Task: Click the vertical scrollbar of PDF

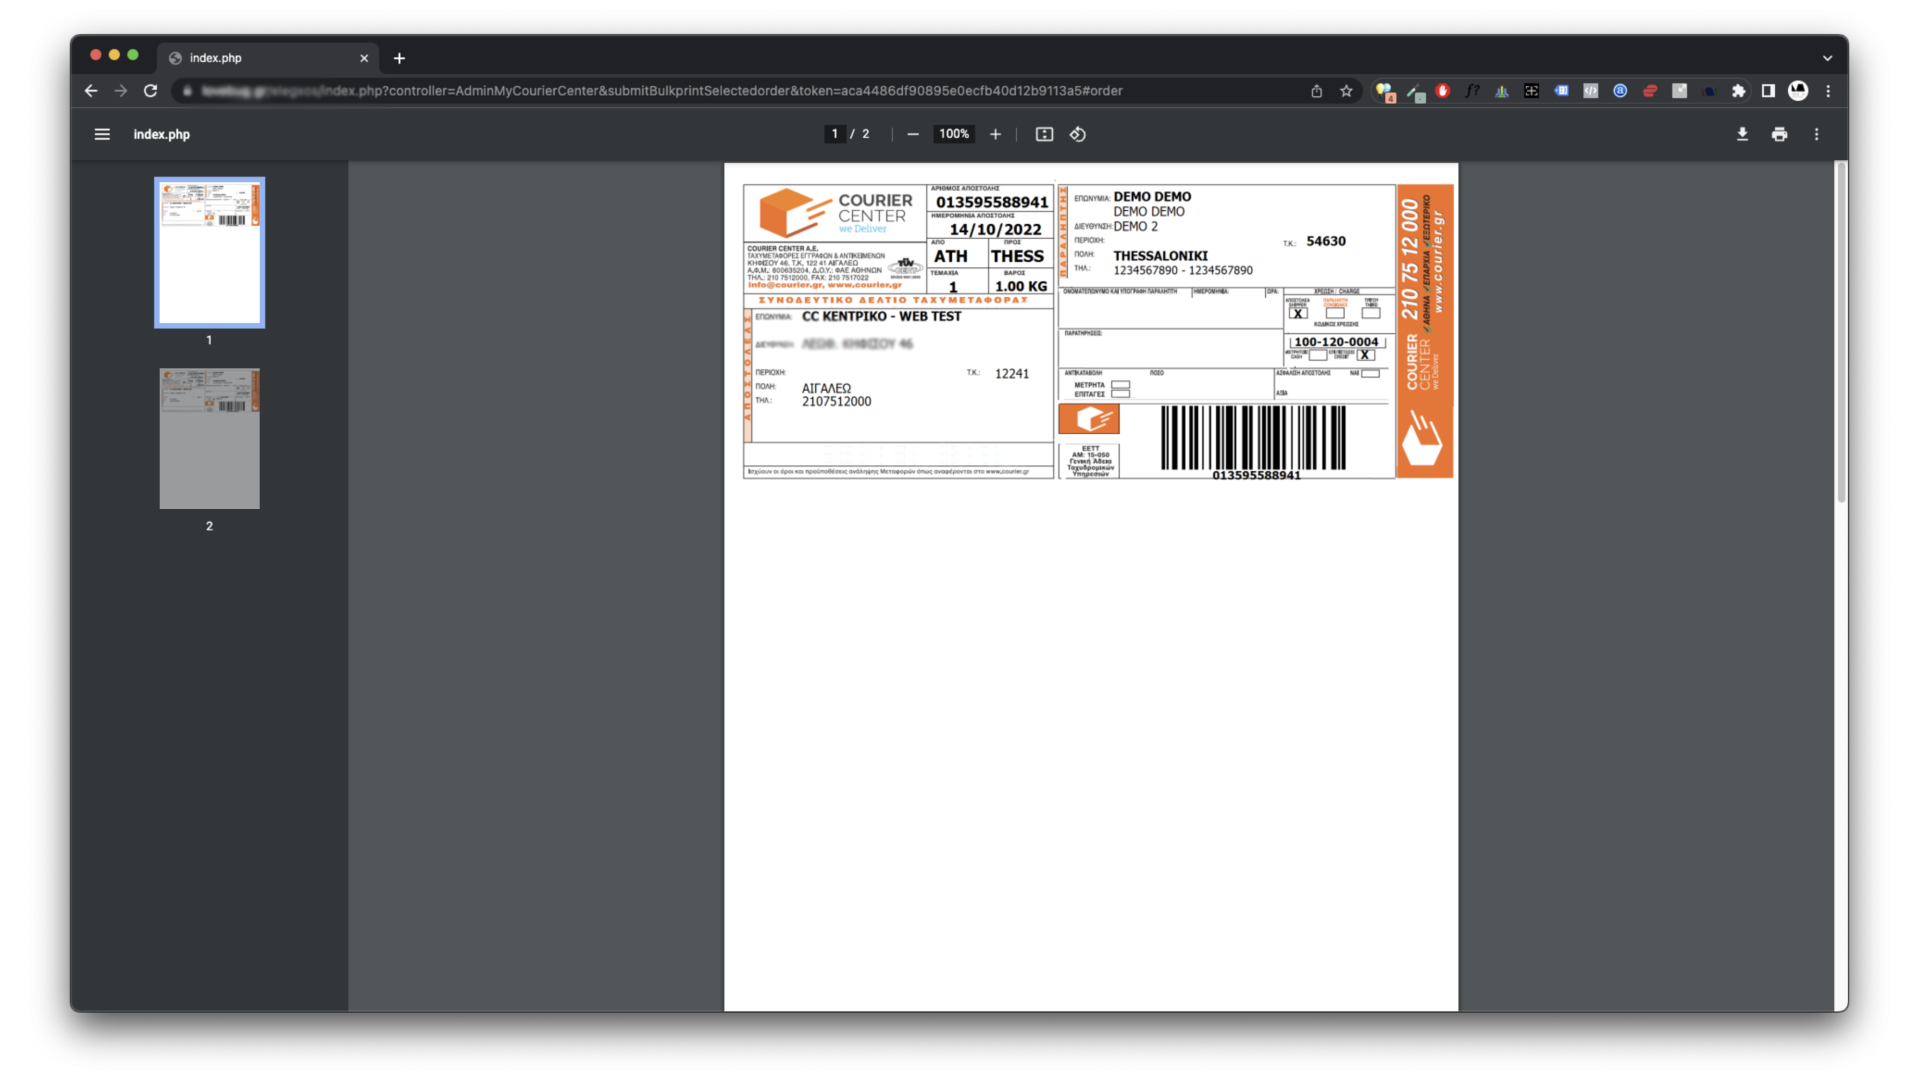Action: [1840, 330]
